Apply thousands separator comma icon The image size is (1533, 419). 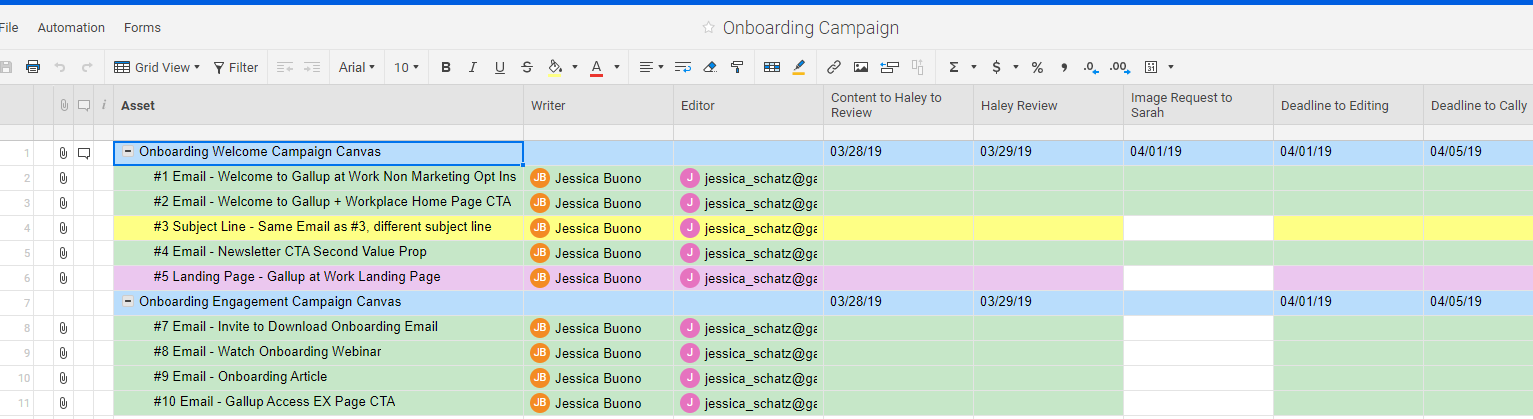click(x=1064, y=67)
